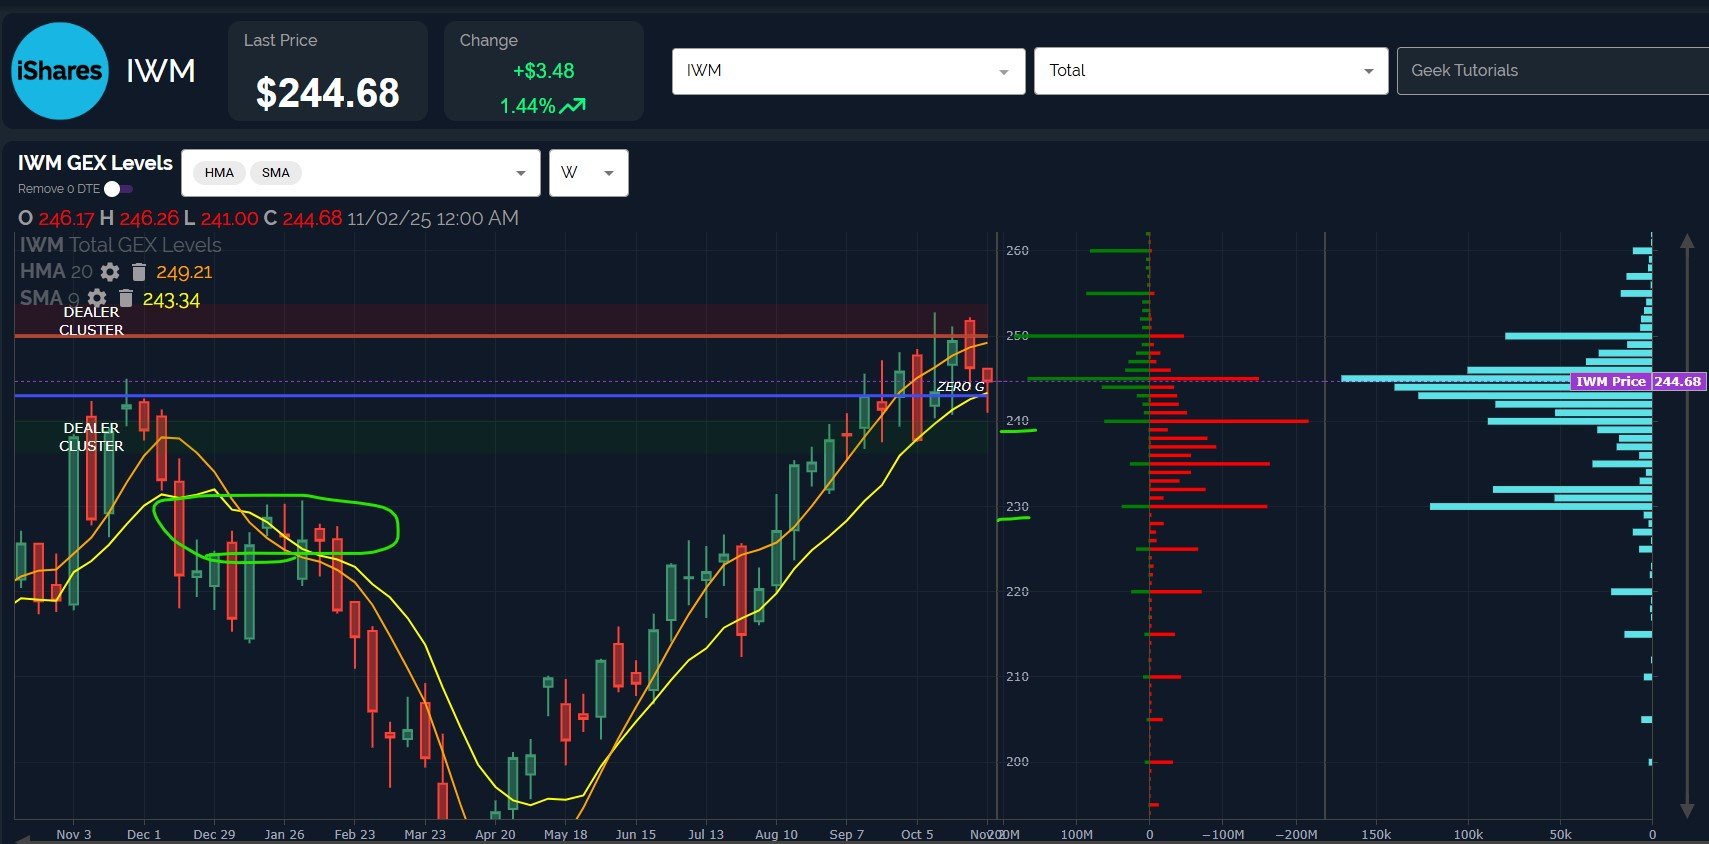Open the IWM ticker dropdown

click(x=848, y=71)
